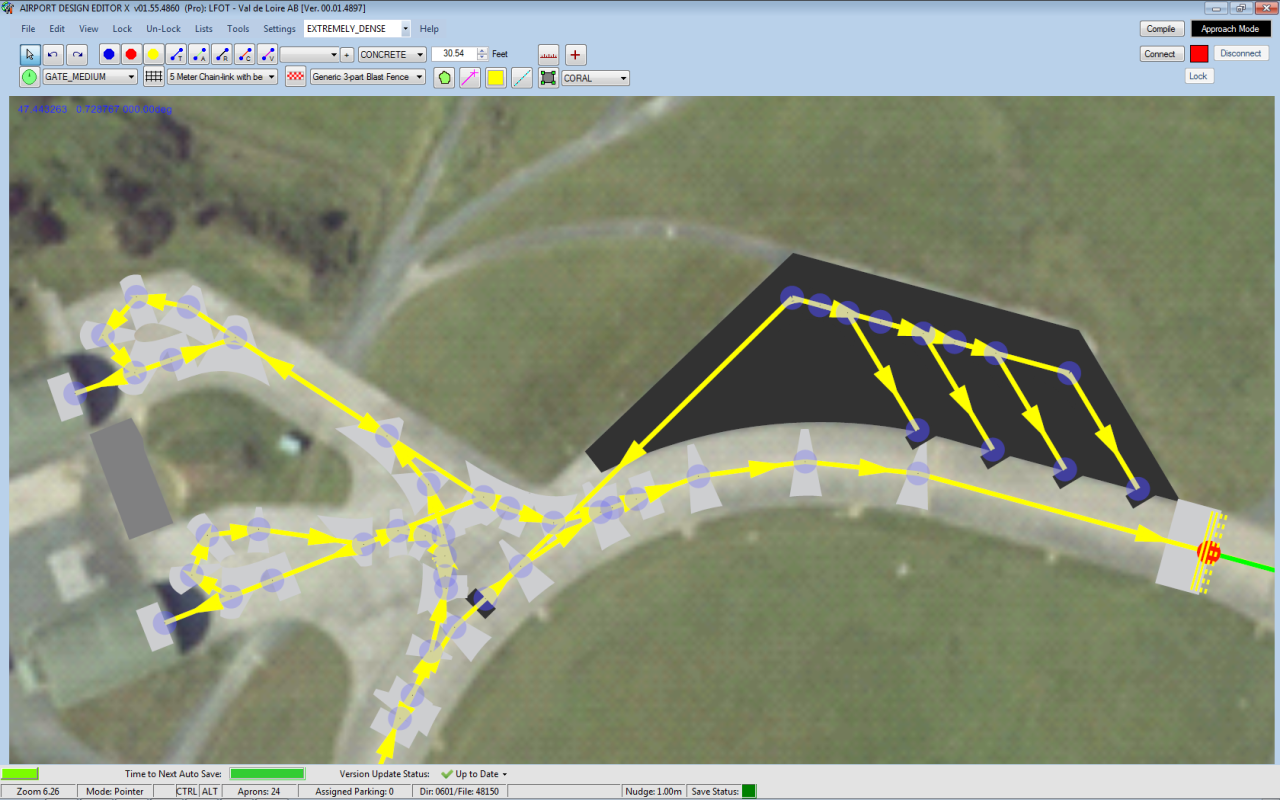Click the green clock parking icon
This screenshot has width=1280, height=800.
tap(29, 77)
